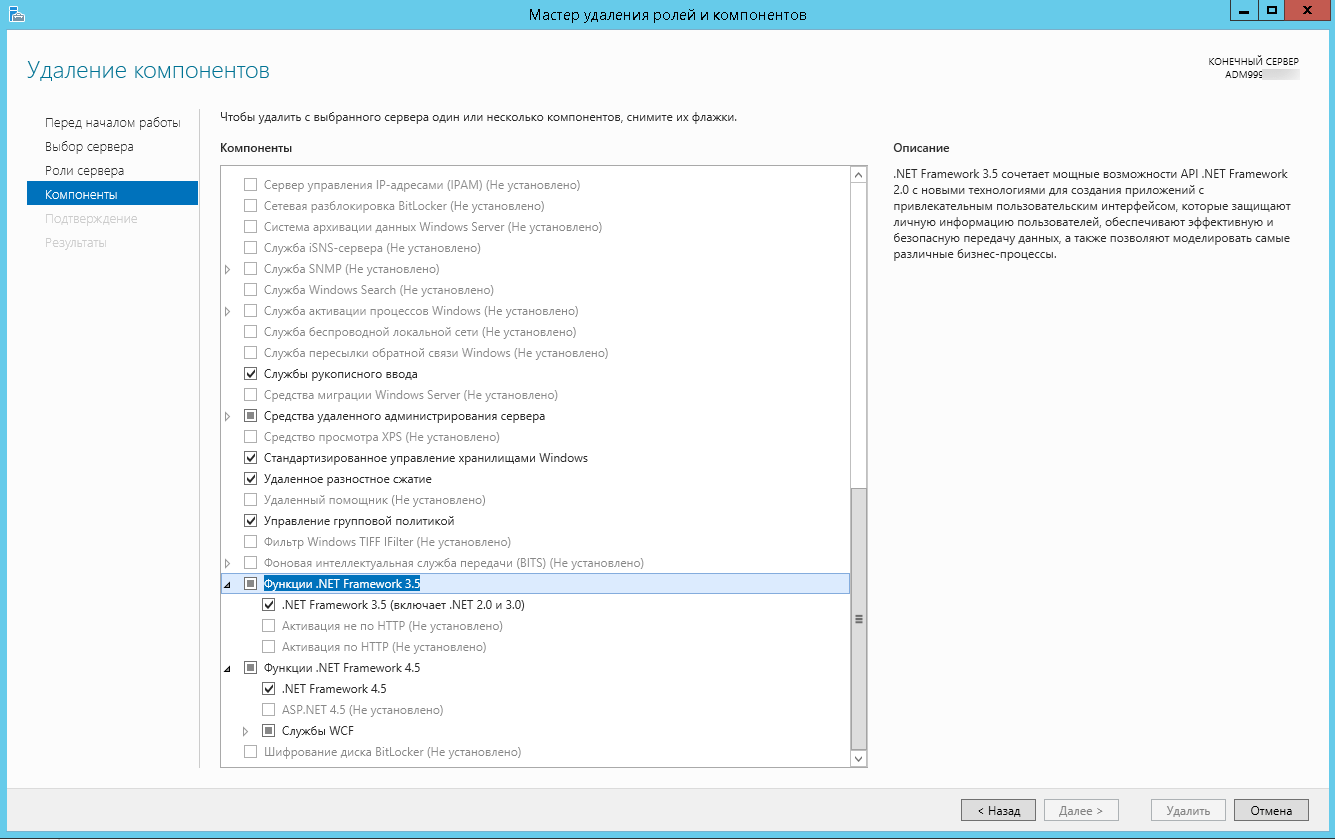1335x840 pixels.
Task: Click the components list scroll up arrow
Action: [x=858, y=175]
